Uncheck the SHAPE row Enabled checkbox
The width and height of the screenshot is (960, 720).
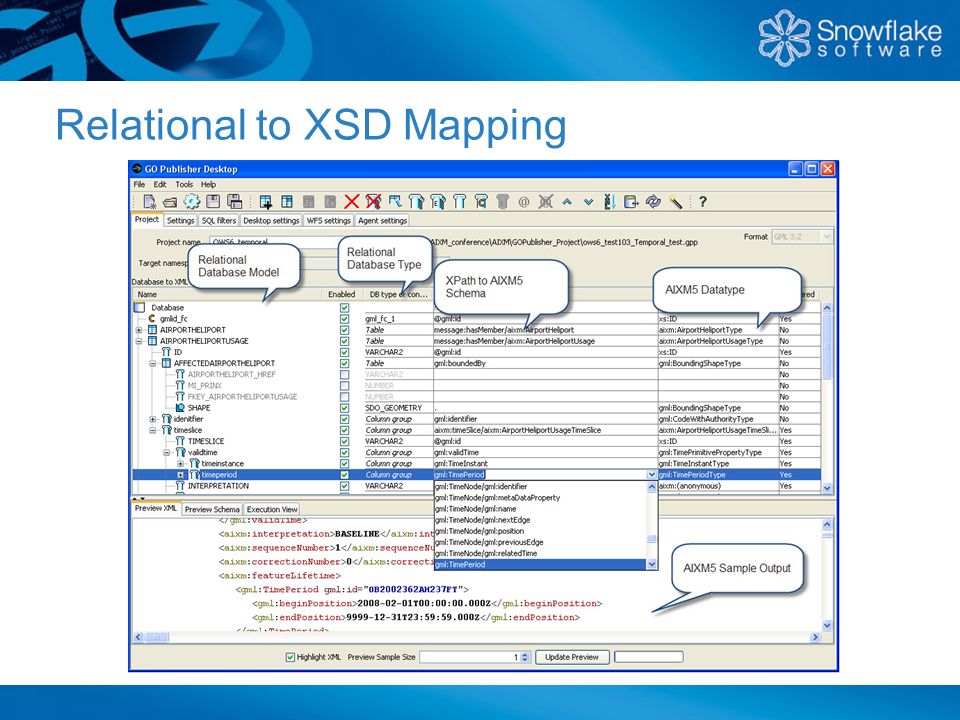(x=344, y=408)
